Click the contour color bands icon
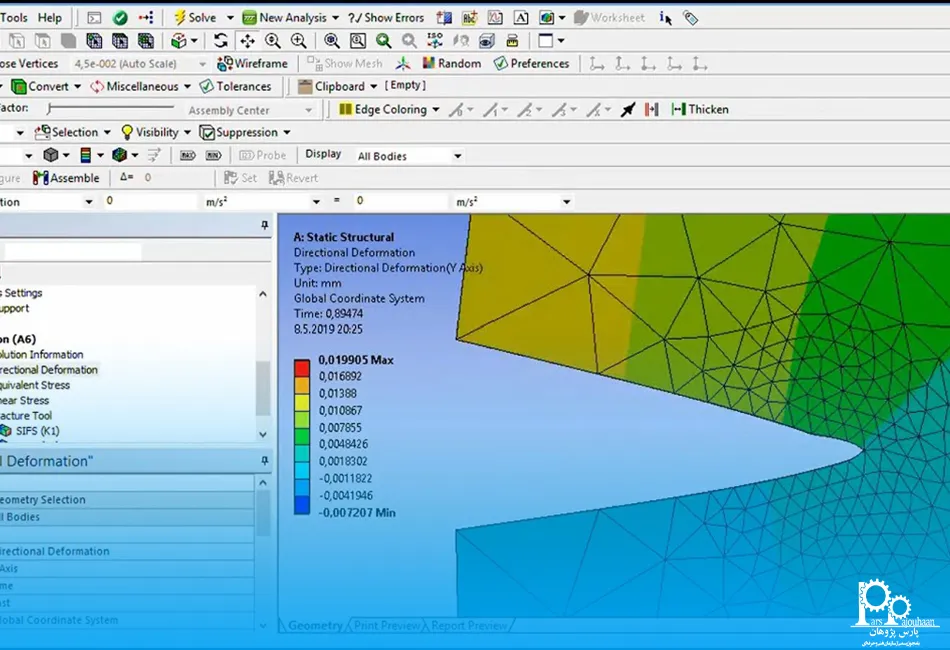The width and height of the screenshot is (950, 650). [x=85, y=155]
